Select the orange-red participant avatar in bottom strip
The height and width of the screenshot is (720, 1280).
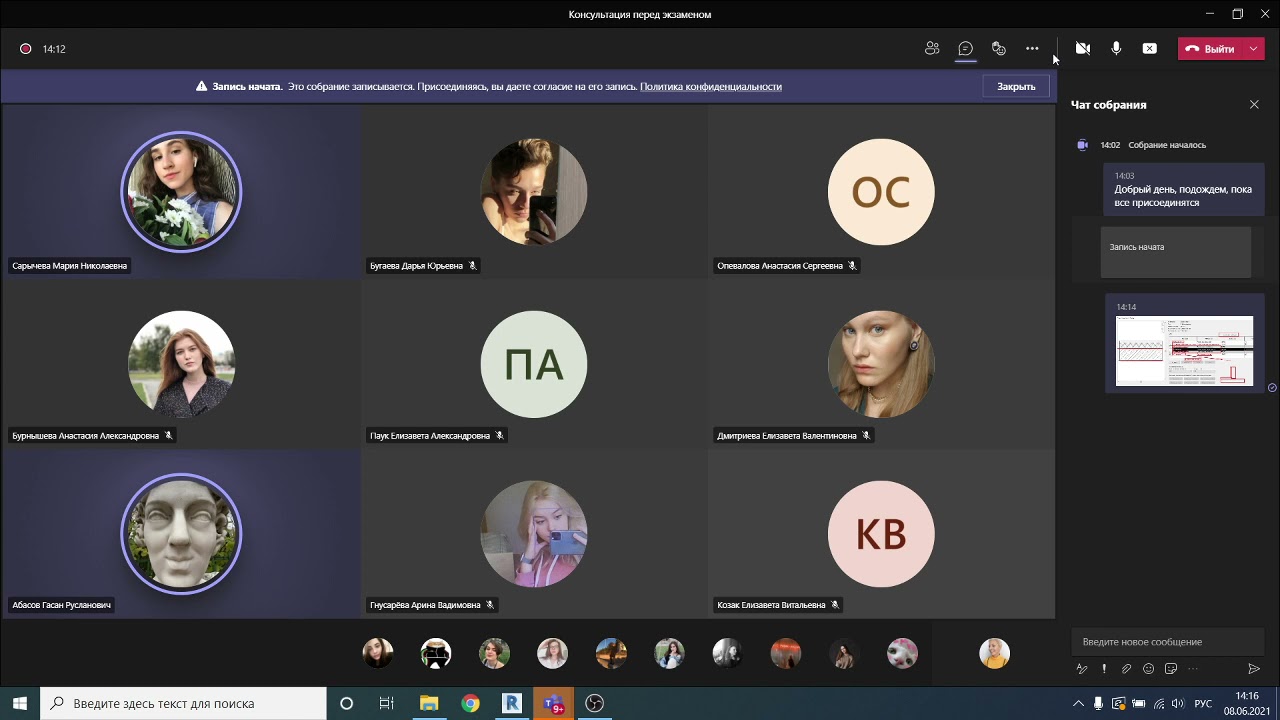(x=786, y=653)
